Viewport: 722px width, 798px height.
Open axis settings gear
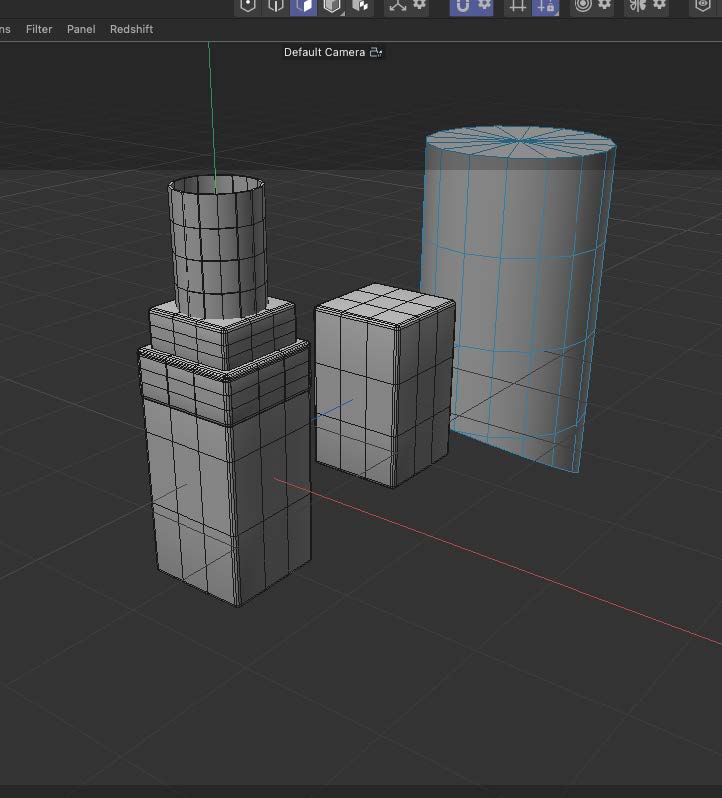click(419, 6)
